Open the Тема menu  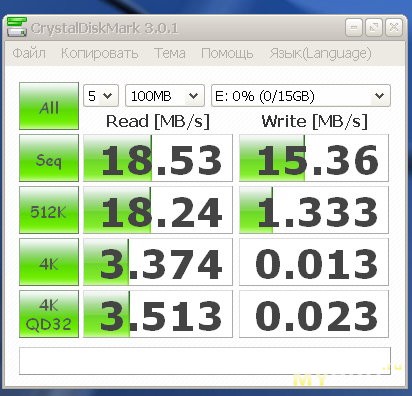pos(170,53)
